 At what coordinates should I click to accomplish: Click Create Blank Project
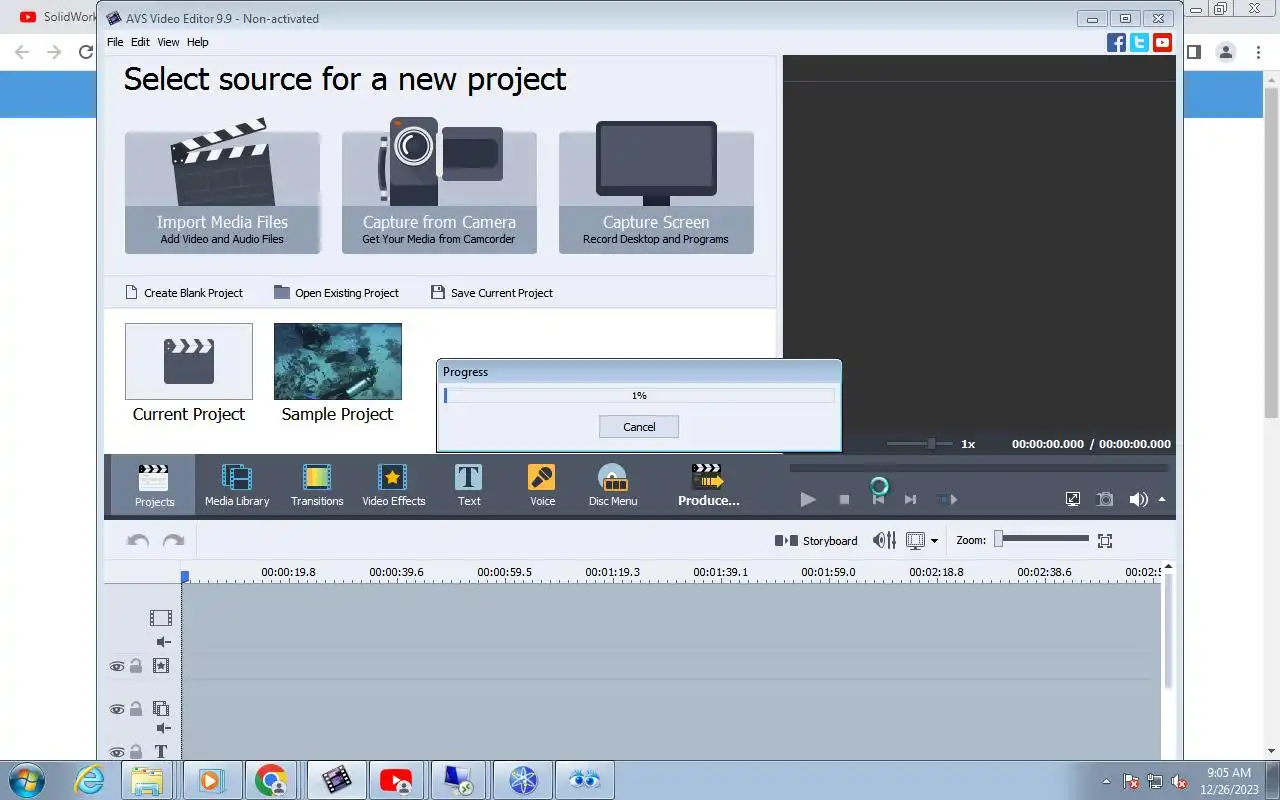(184, 293)
